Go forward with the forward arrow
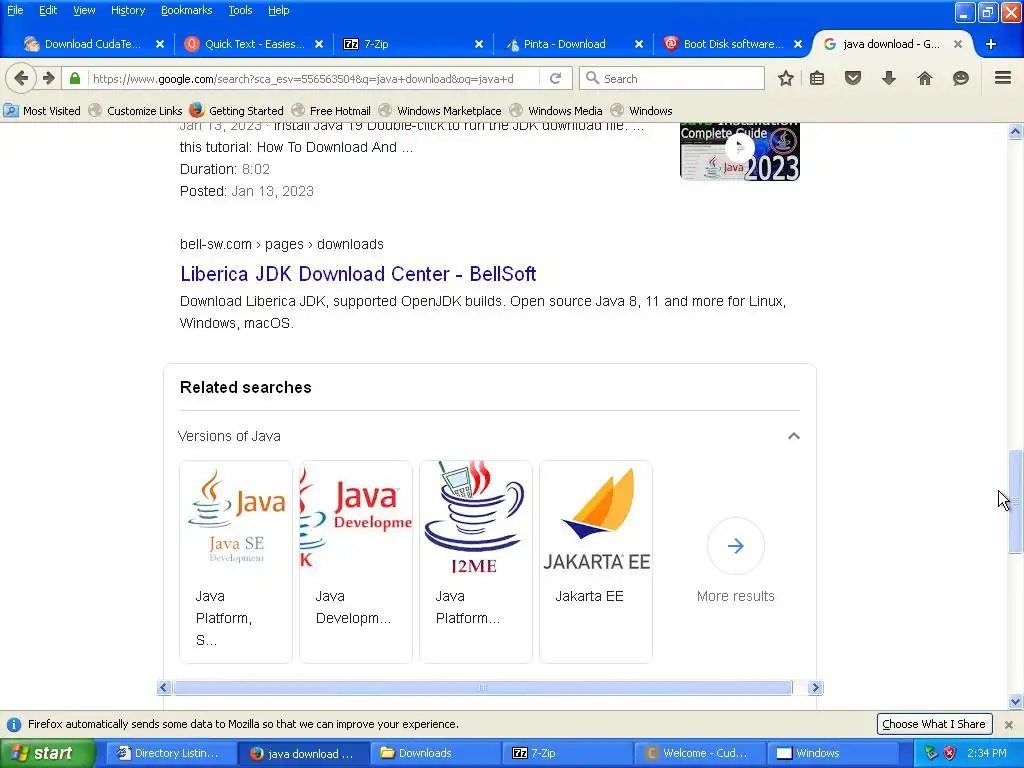The width and height of the screenshot is (1024, 768). click(x=49, y=78)
